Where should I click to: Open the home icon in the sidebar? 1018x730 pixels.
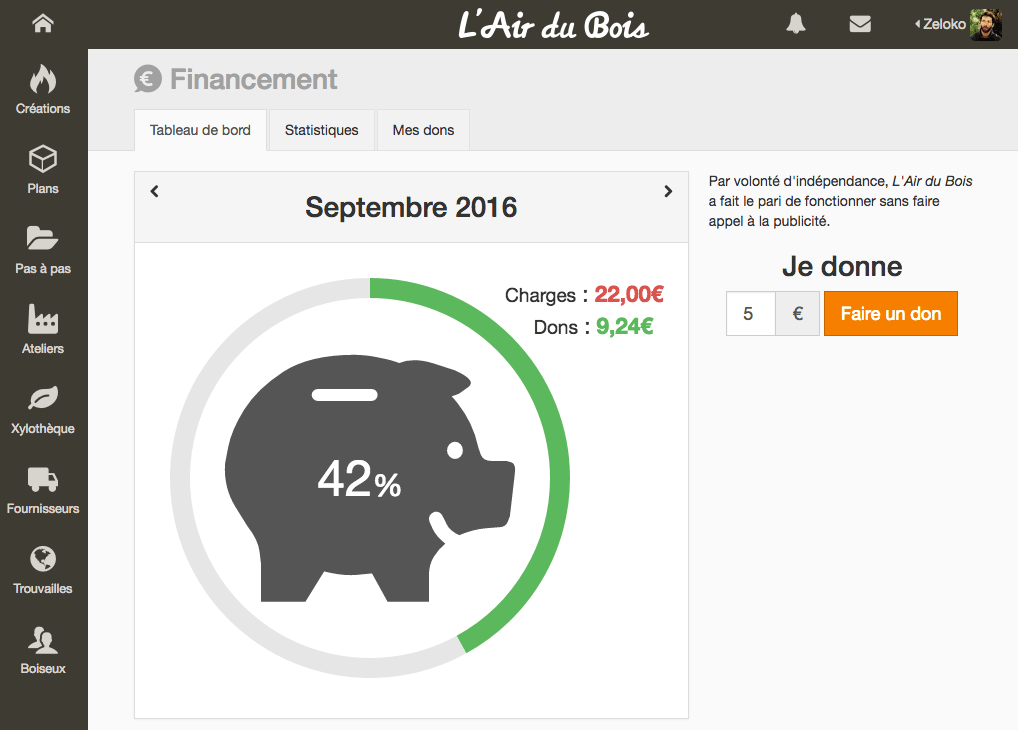pyautogui.click(x=43, y=23)
